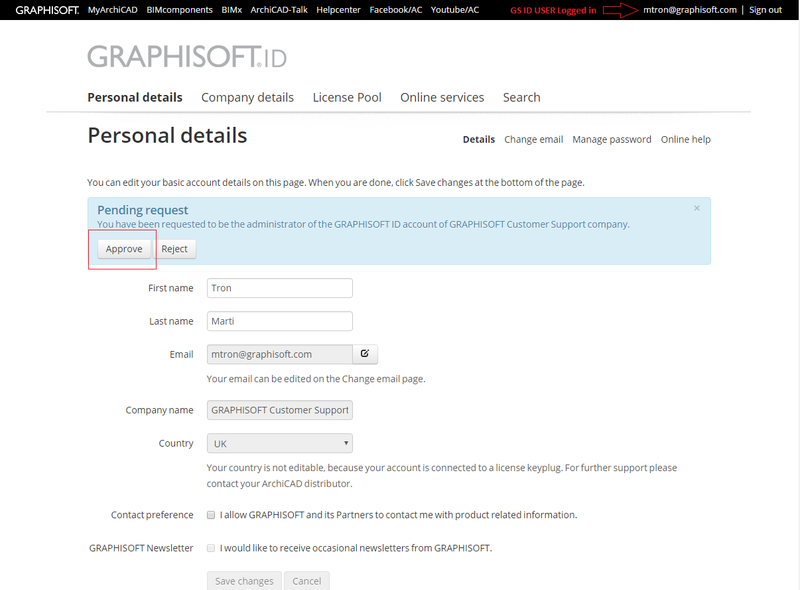Click the First name input field

(x=279, y=288)
